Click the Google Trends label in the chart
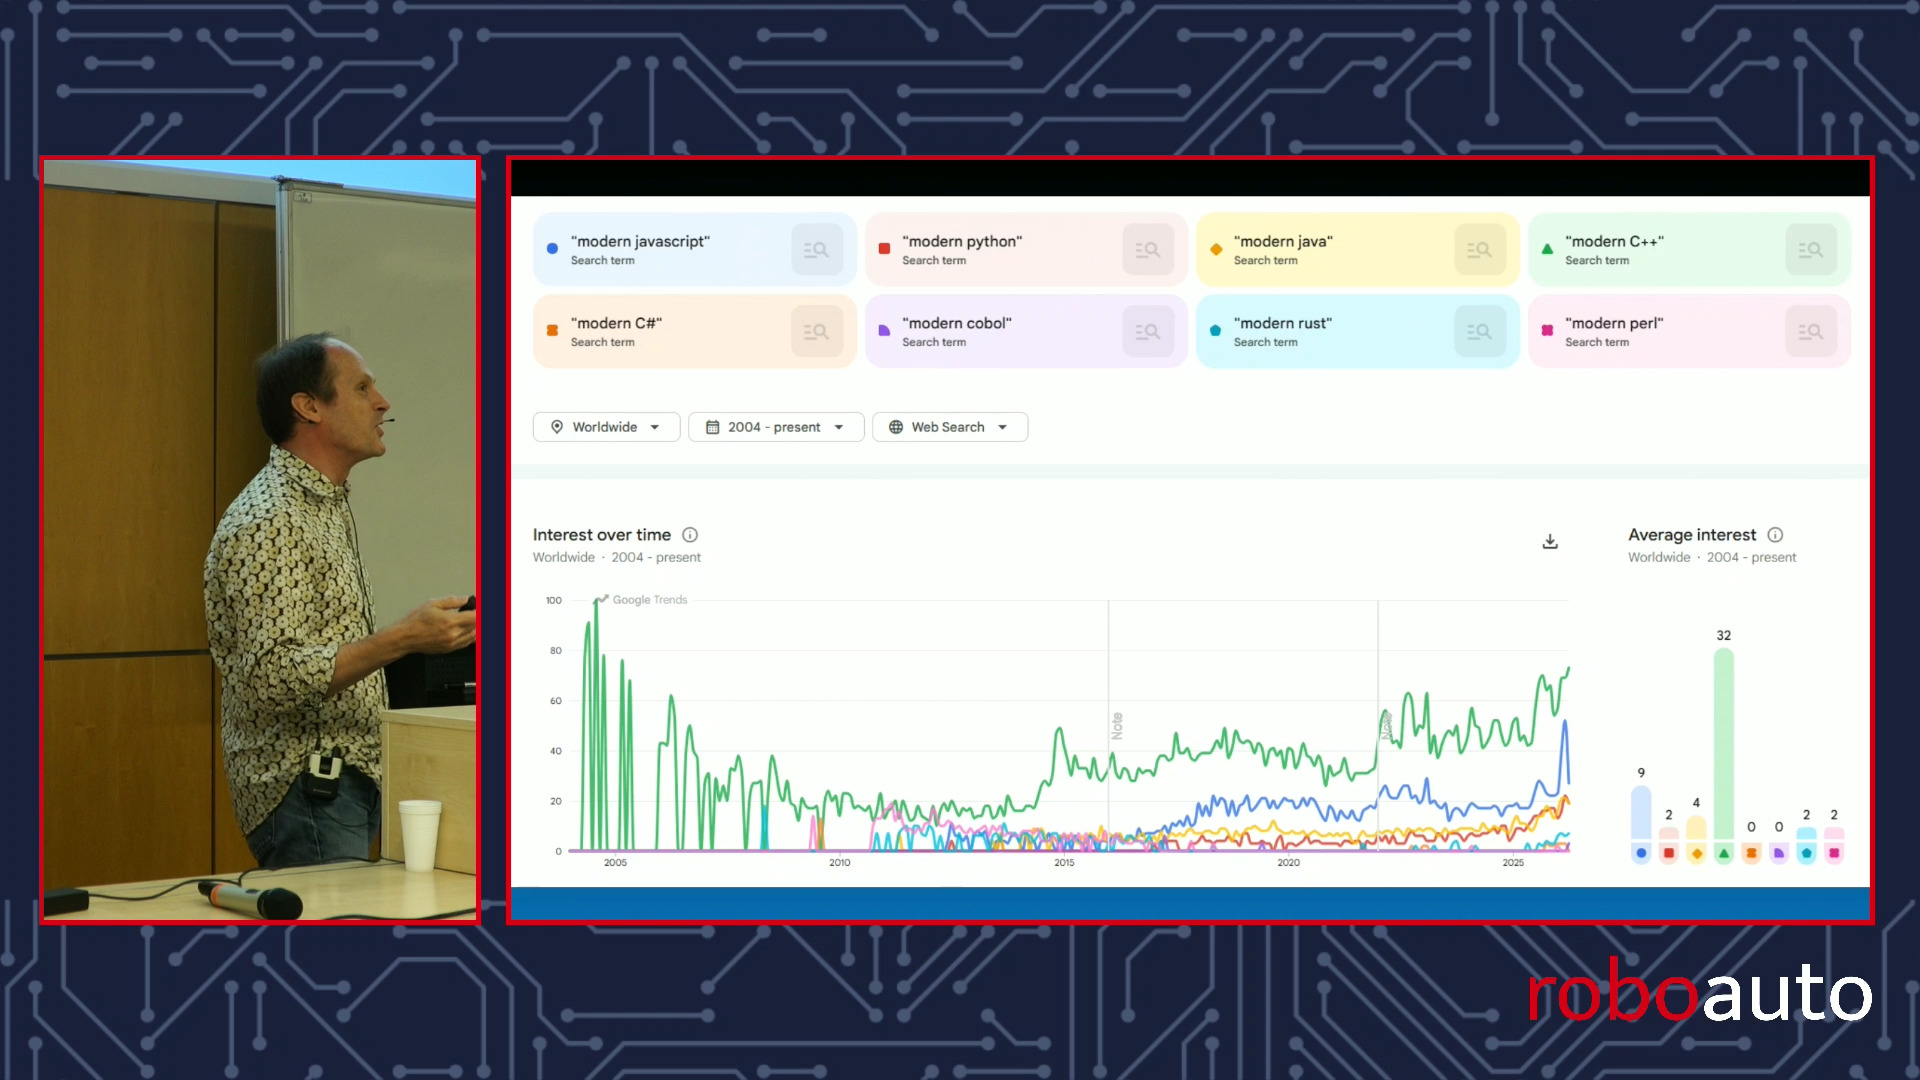The width and height of the screenshot is (1920, 1080). pyautogui.click(x=650, y=600)
